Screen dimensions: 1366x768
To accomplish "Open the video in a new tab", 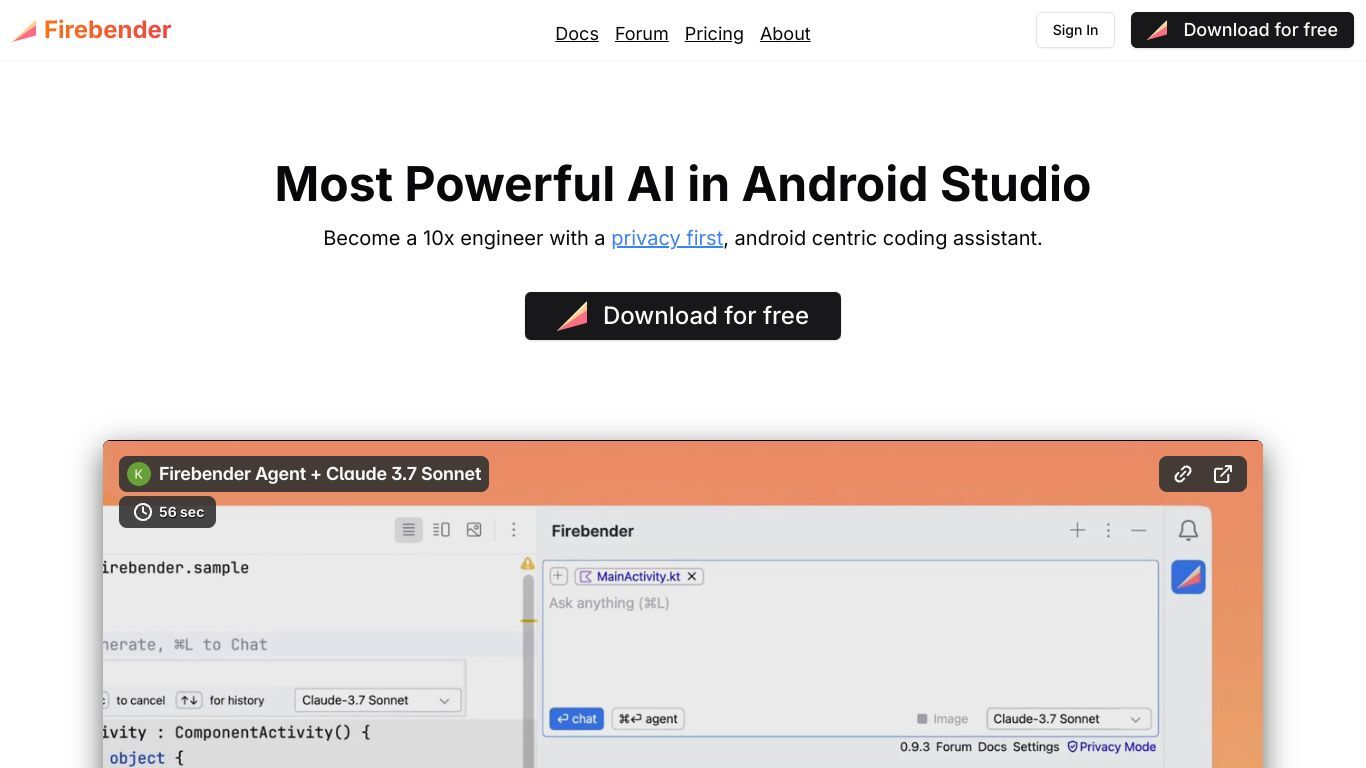I will (1223, 474).
